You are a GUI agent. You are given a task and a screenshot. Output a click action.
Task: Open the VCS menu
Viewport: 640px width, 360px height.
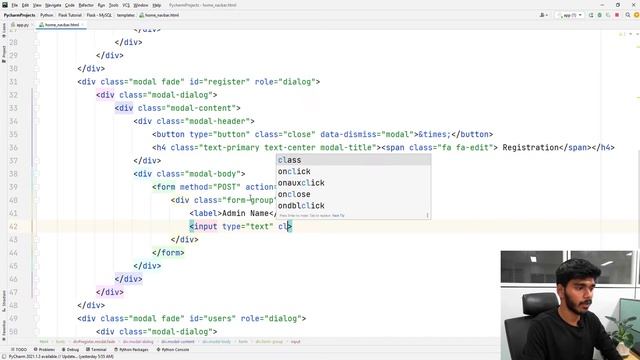point(126,5)
